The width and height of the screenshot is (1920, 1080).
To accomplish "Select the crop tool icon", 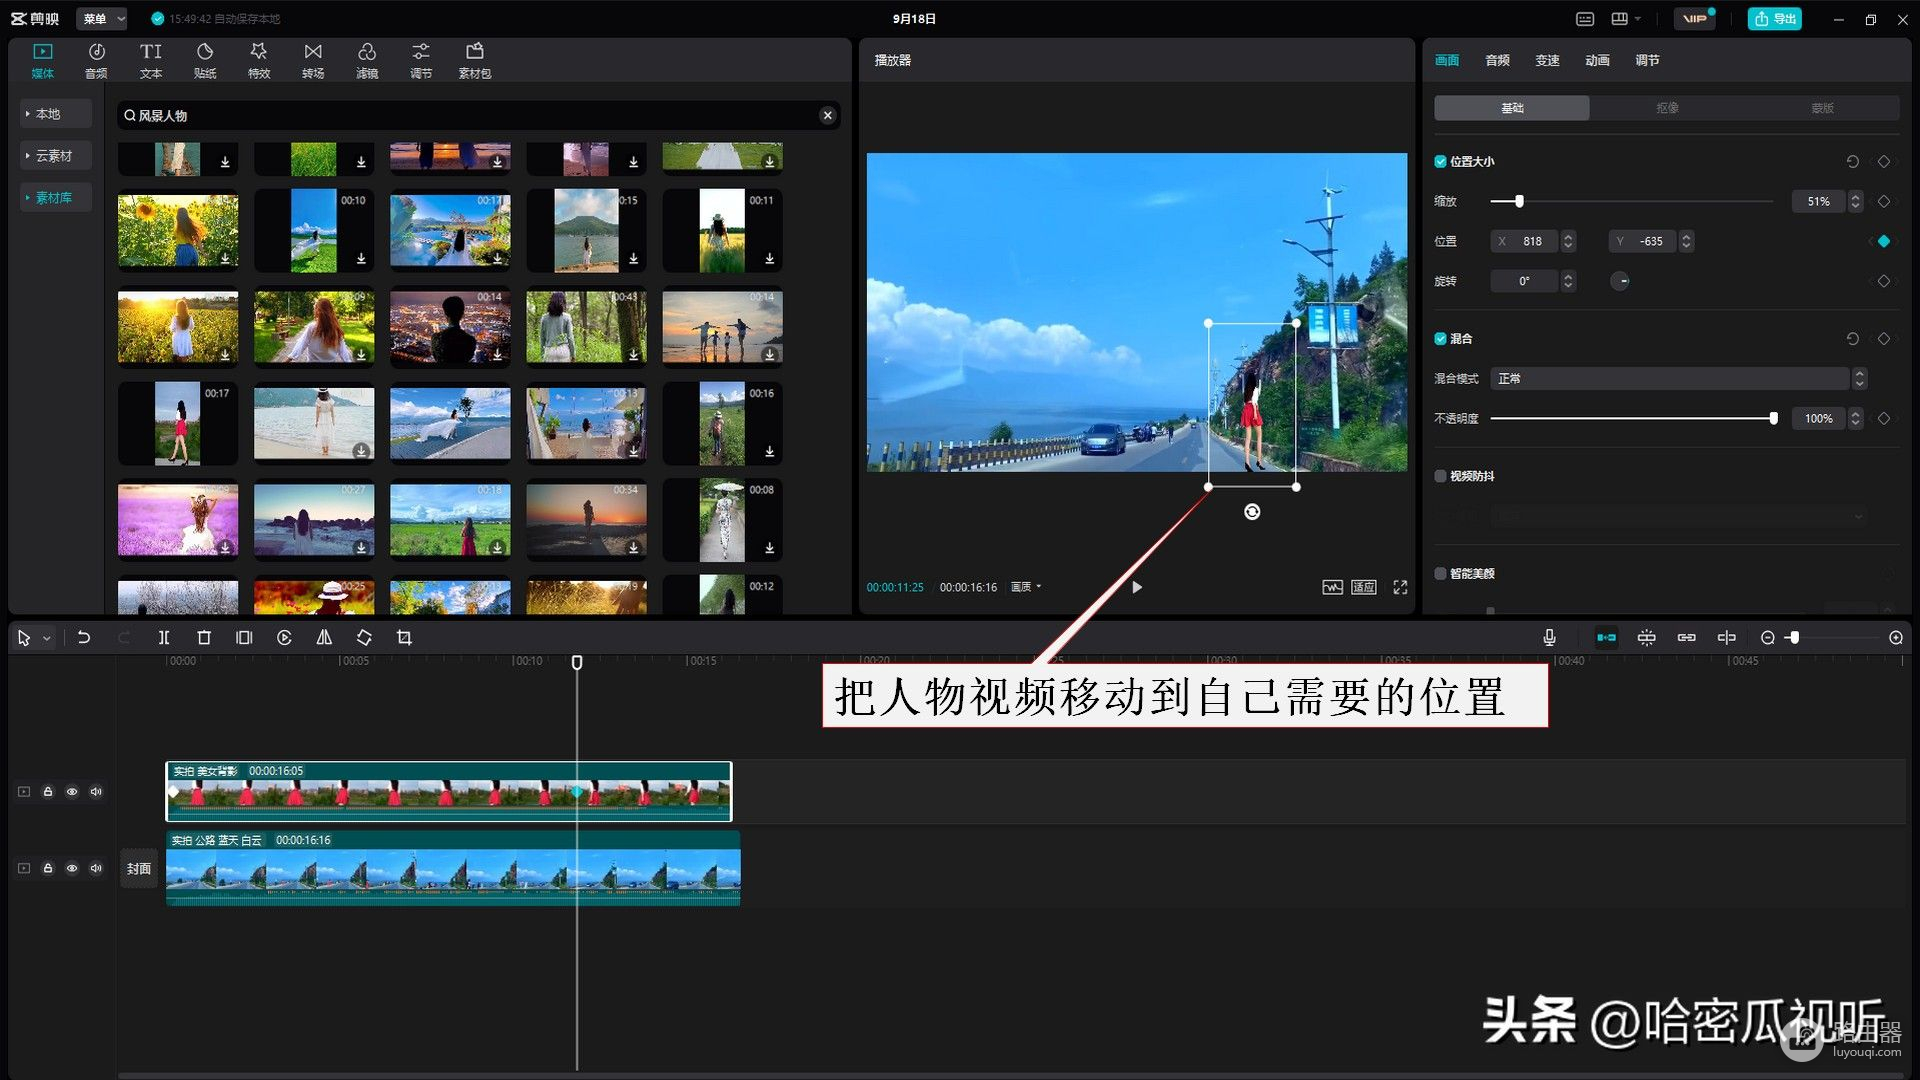I will point(404,638).
